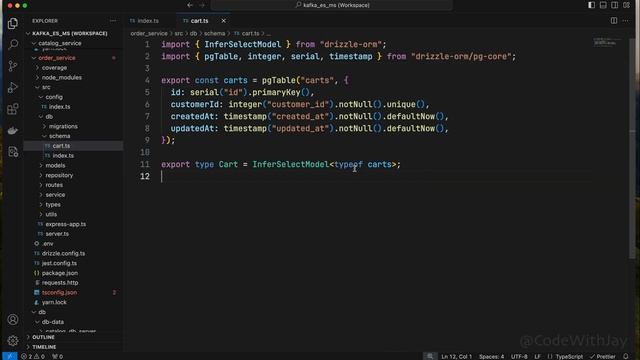The width and height of the screenshot is (640, 360).
Task: Click Ln 12, Col 1 status entry
Action: pos(456,356)
